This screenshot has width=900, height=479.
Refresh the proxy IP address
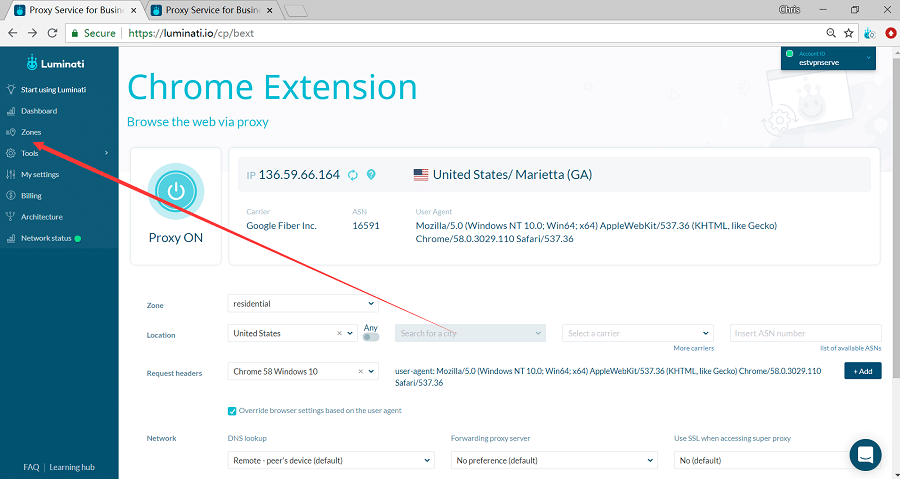pos(353,175)
